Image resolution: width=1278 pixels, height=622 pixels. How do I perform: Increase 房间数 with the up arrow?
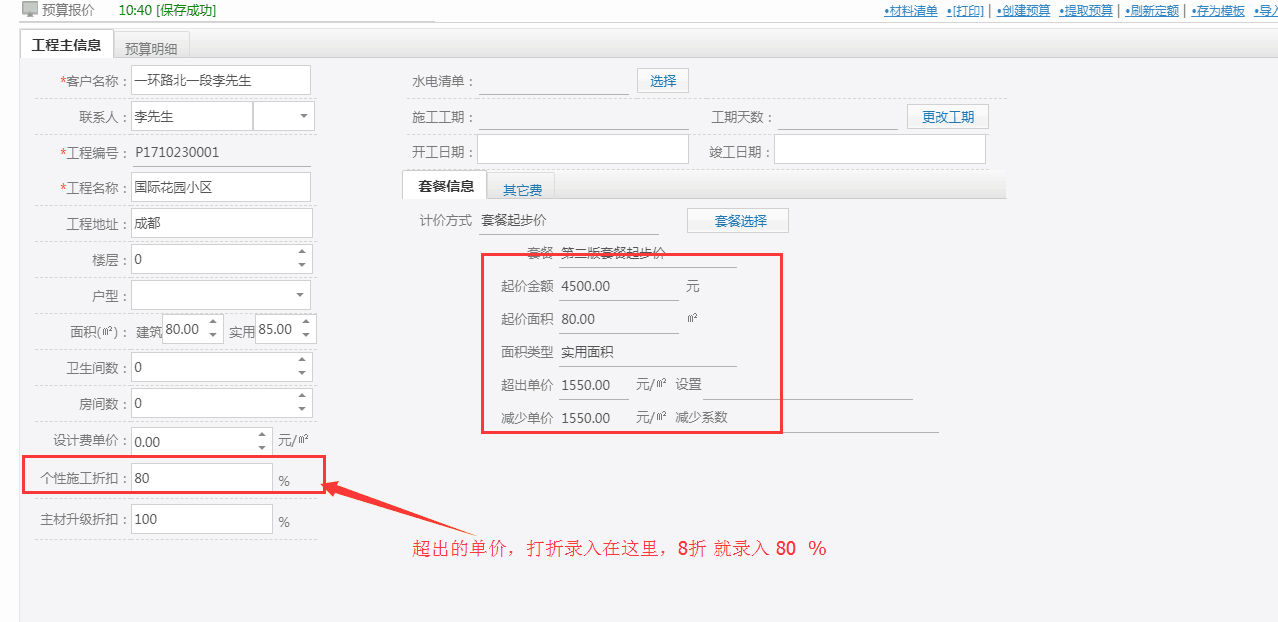tap(302, 397)
